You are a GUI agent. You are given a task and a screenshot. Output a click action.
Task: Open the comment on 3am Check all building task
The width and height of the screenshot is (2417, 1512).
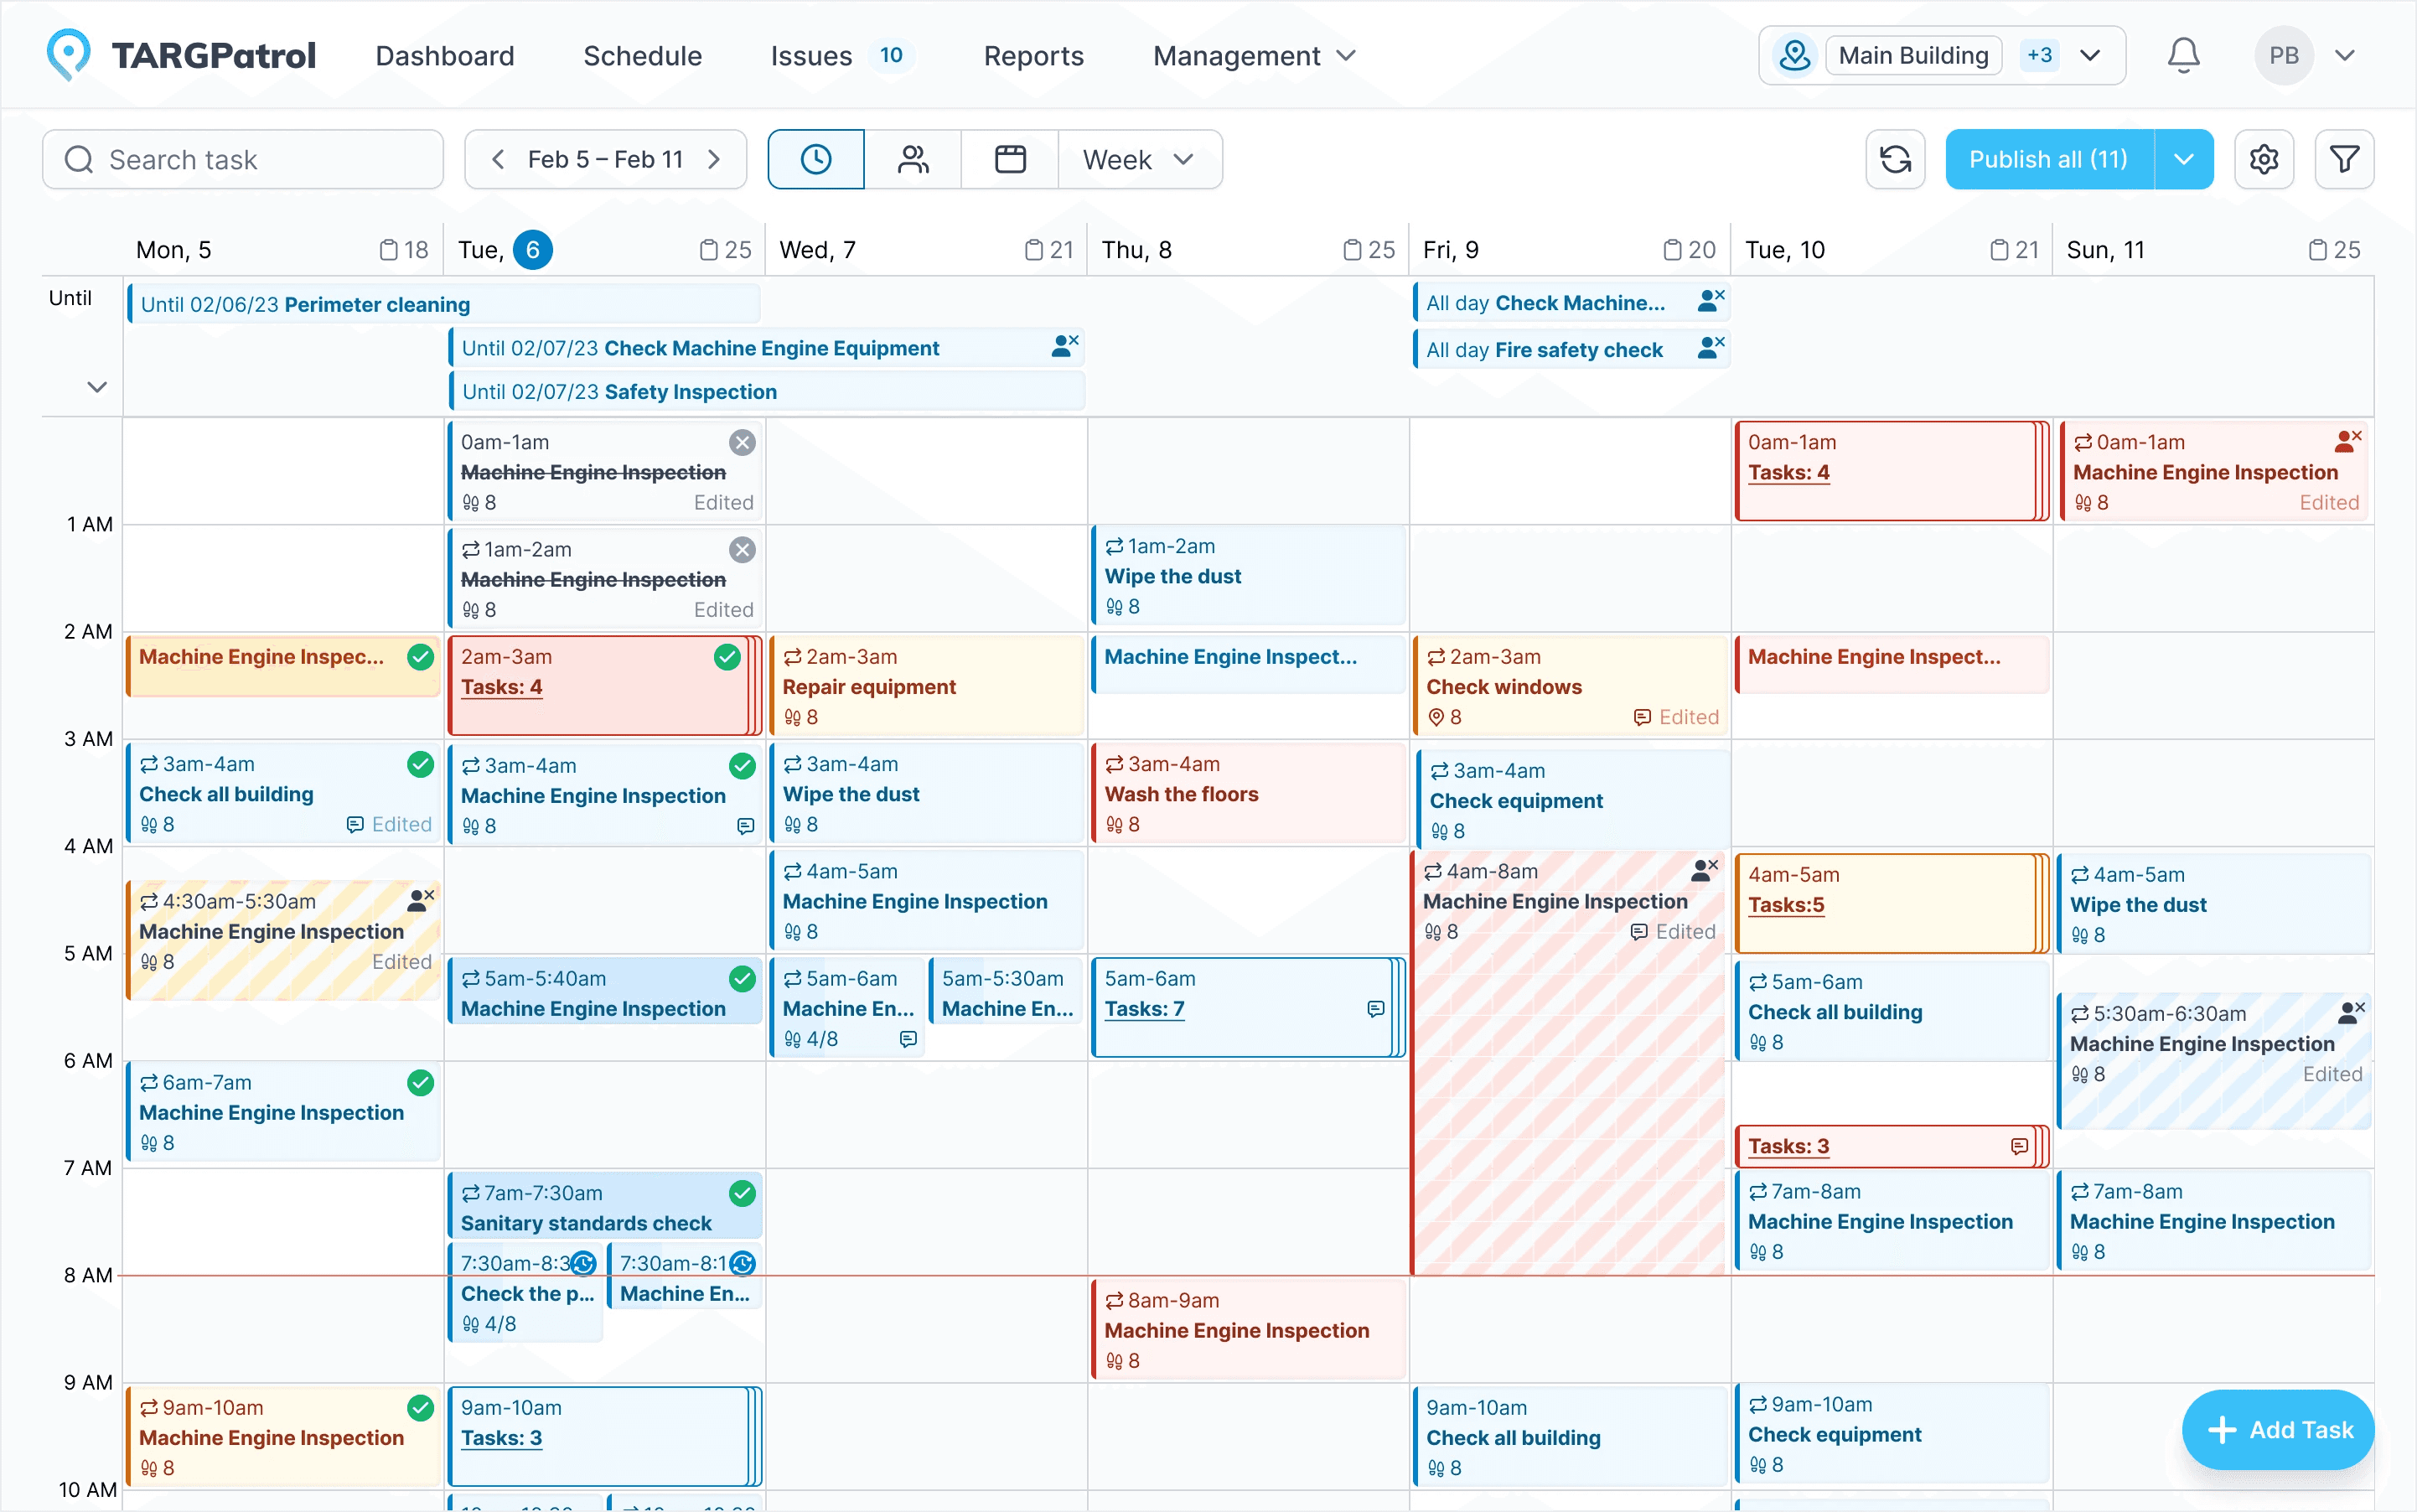[355, 824]
